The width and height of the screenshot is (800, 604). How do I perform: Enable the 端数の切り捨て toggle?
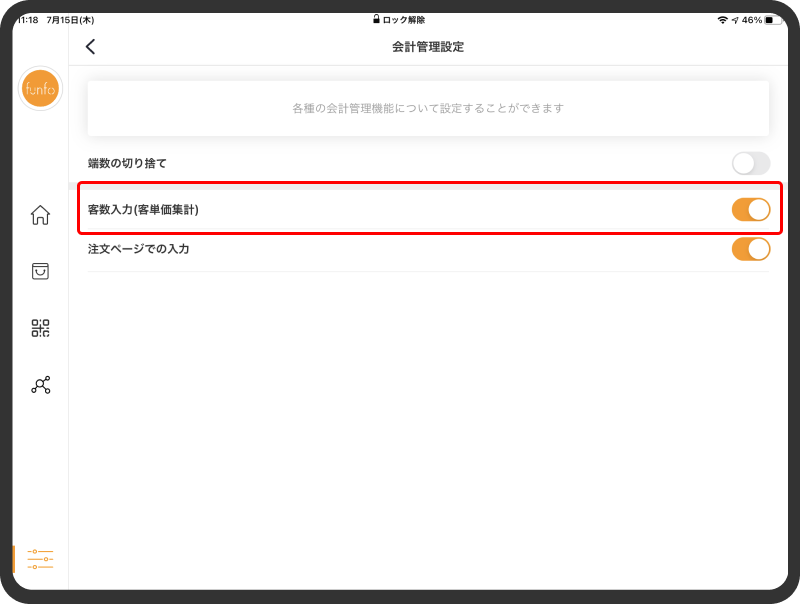751,163
